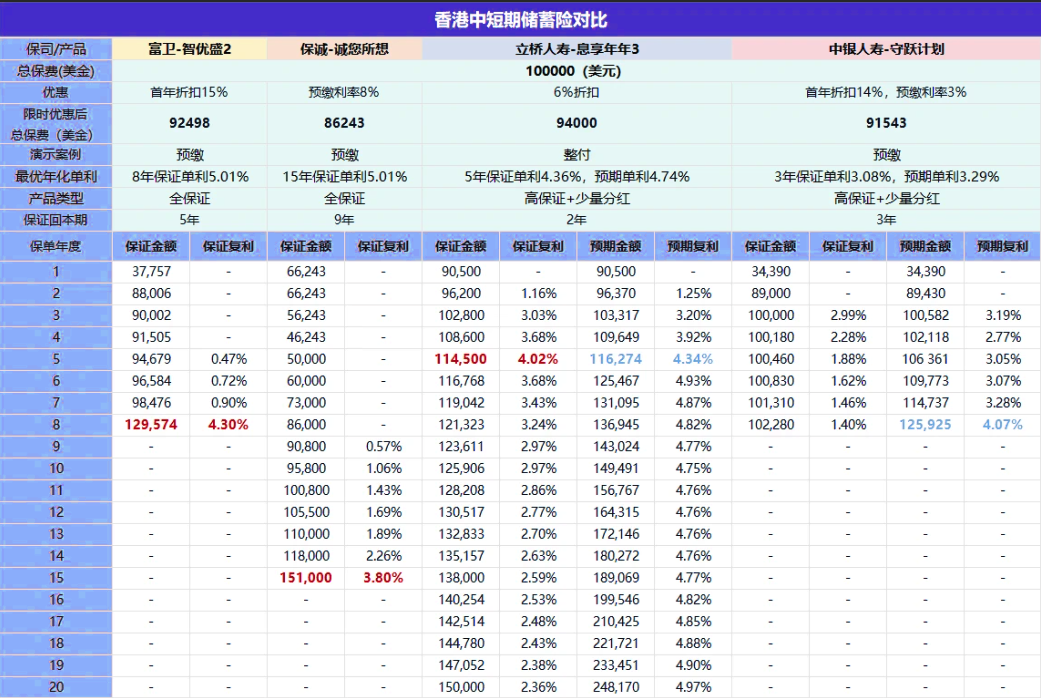Click the value 73,000 in year 7
Image resolution: width=1041 pixels, height=698 pixels.
click(306, 403)
